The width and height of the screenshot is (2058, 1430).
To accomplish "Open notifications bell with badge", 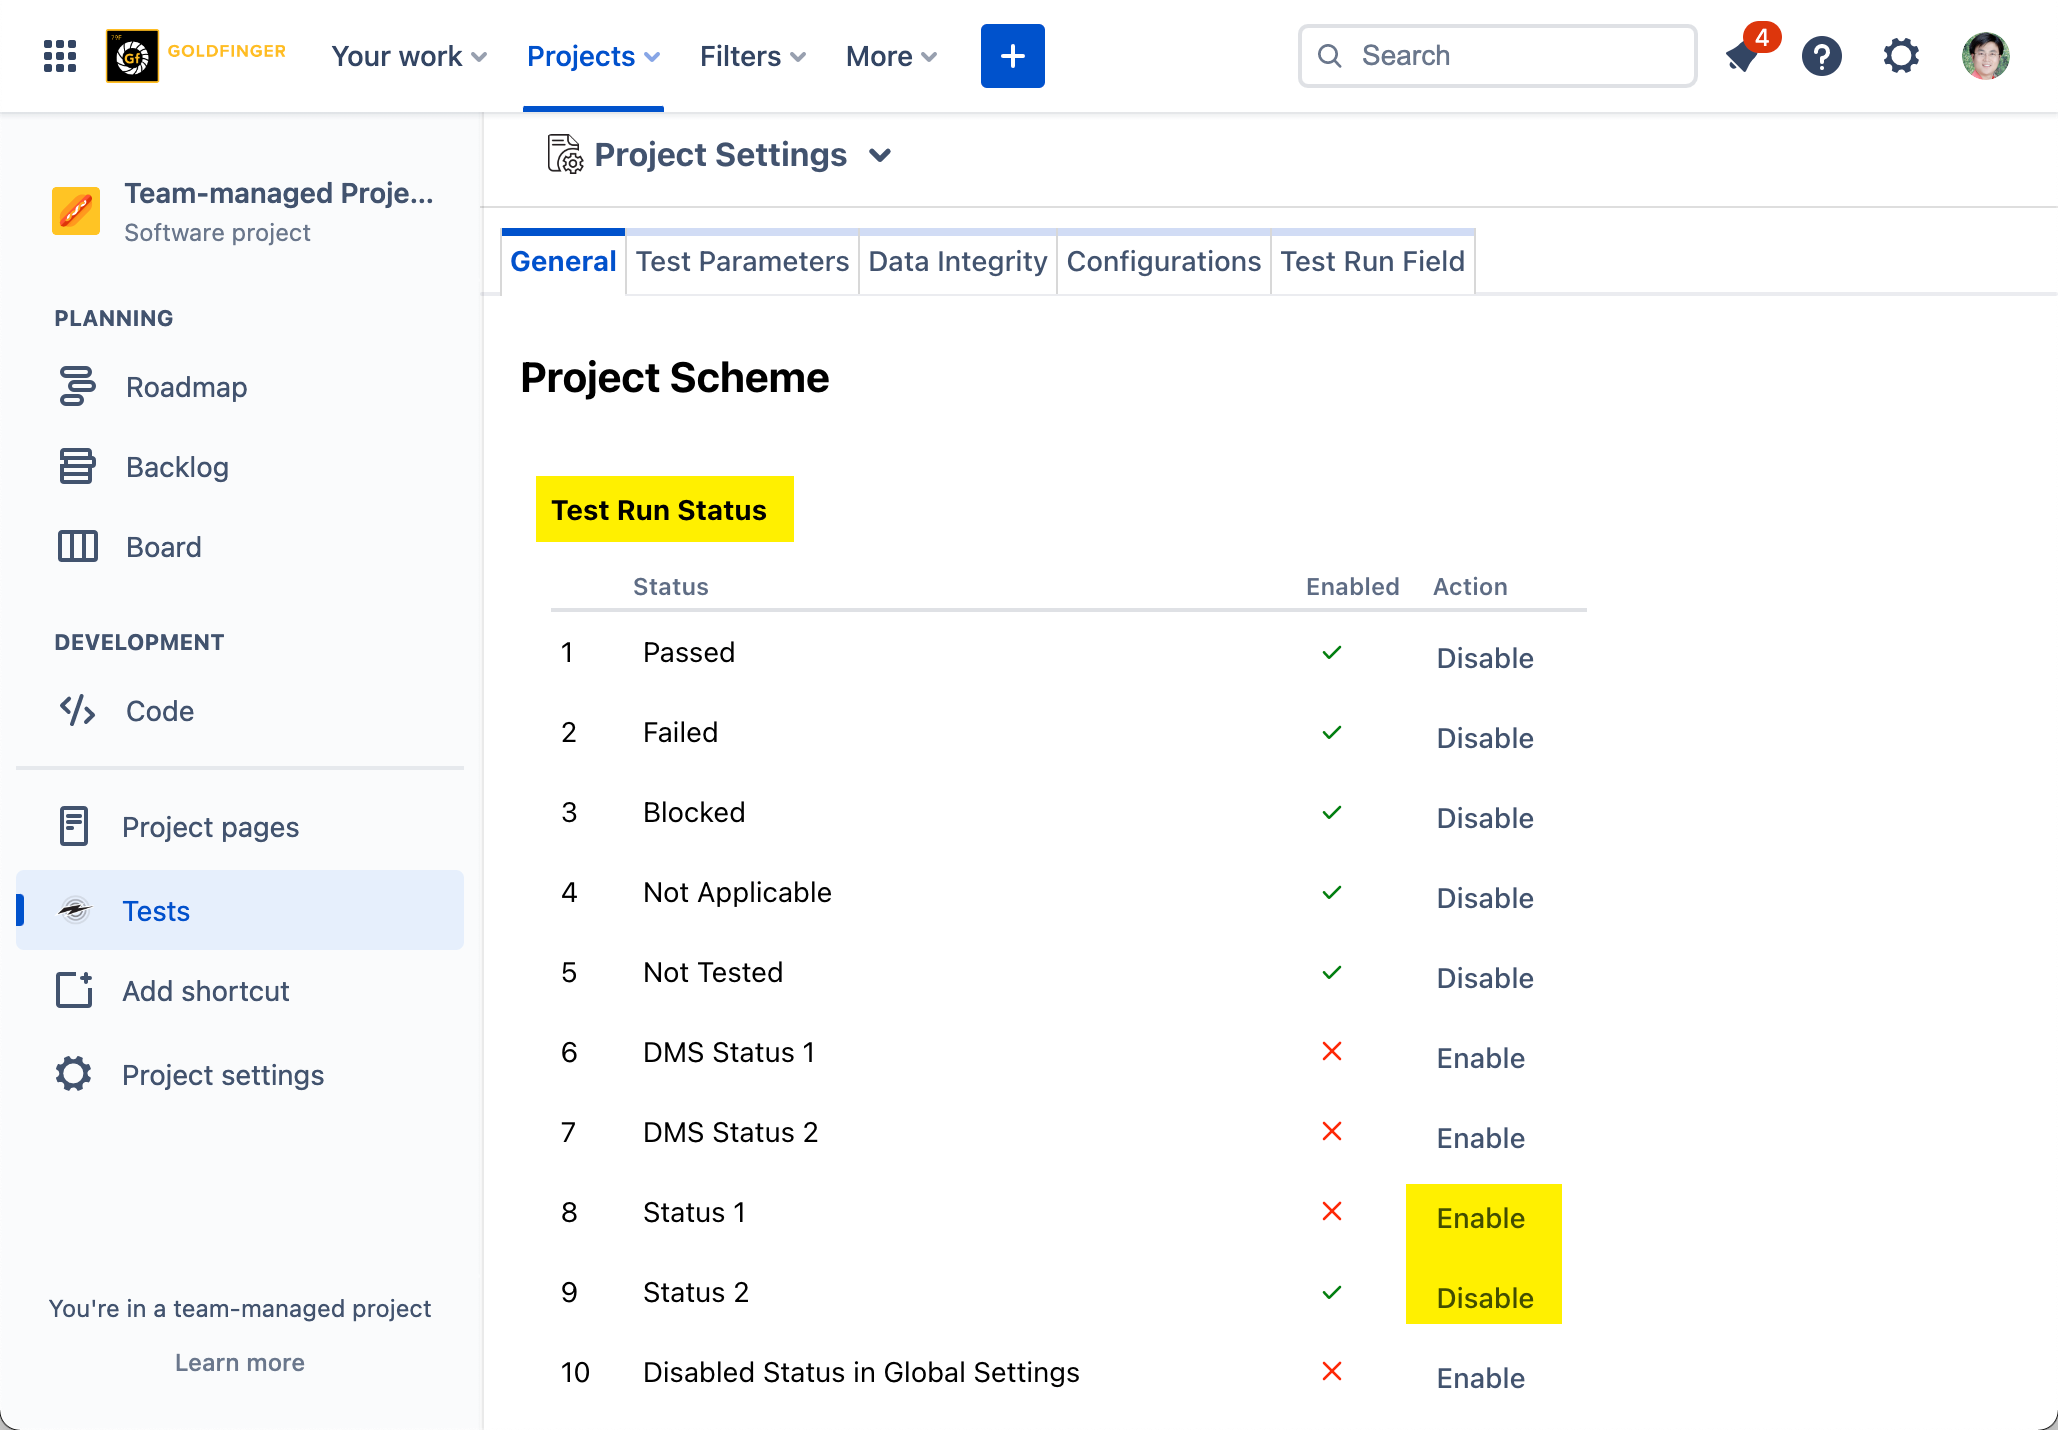I will 1744,56.
